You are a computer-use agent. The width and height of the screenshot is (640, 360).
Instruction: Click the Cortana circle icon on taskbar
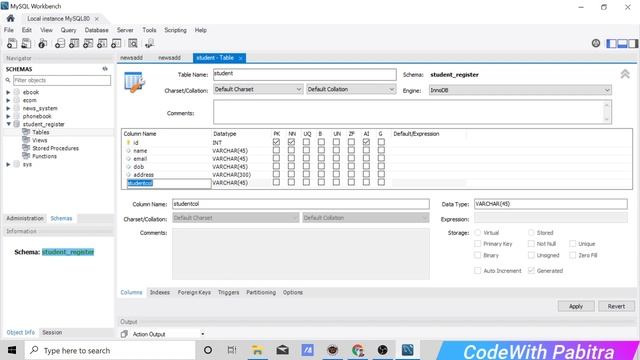tap(208, 350)
